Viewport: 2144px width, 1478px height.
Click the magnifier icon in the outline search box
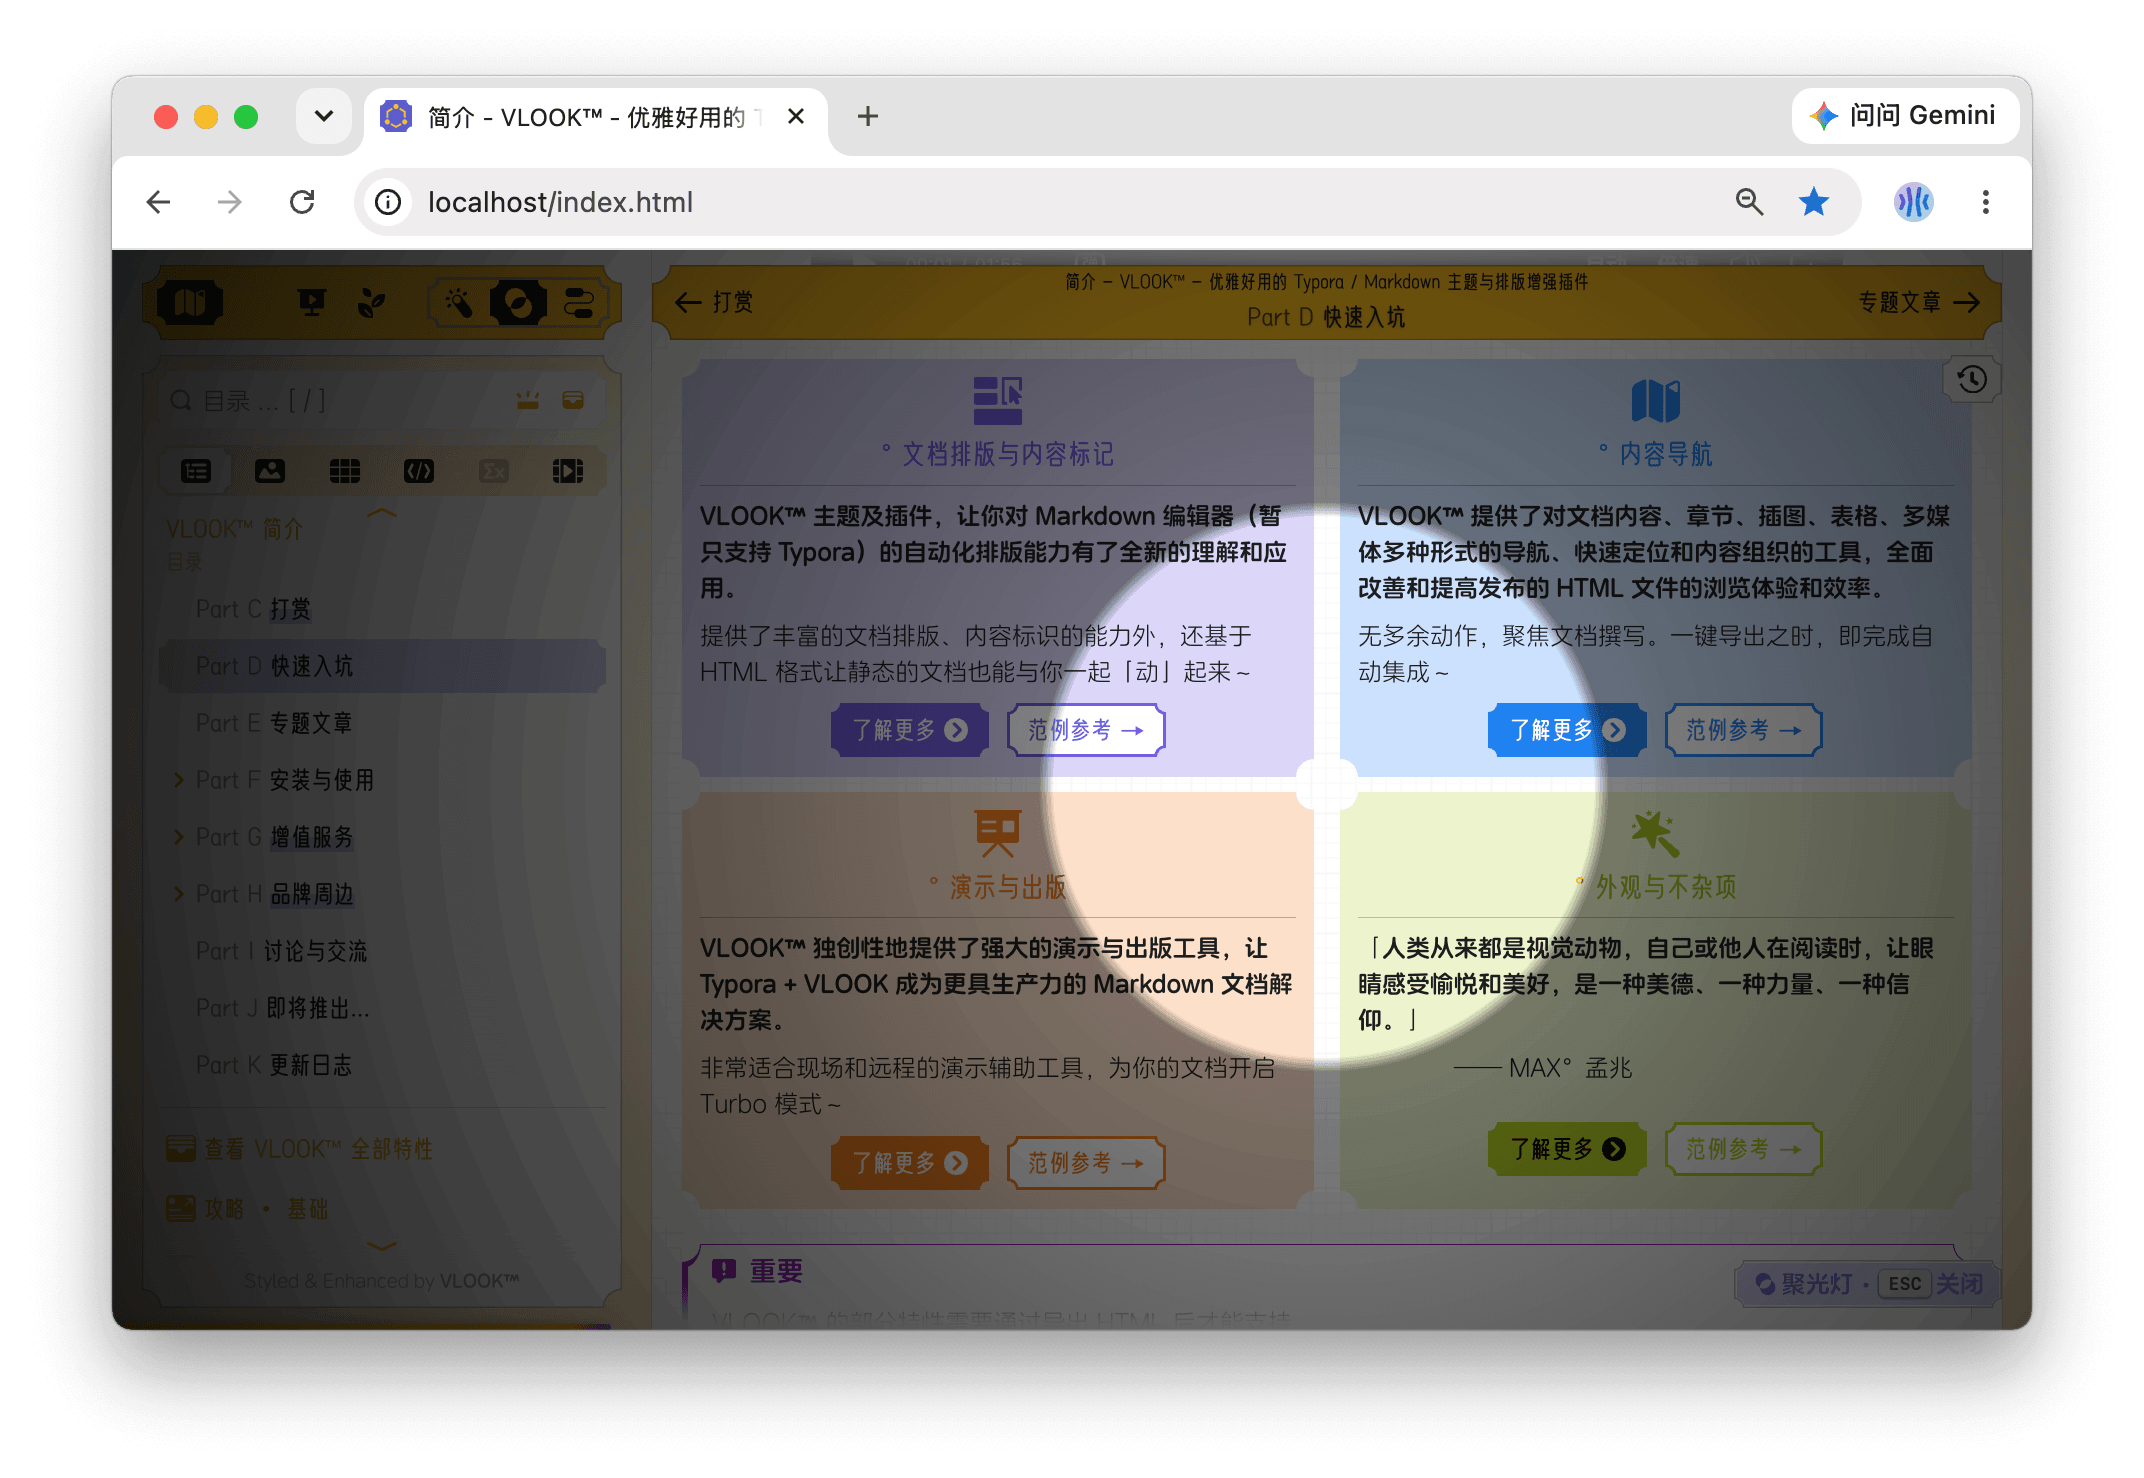pos(181,401)
